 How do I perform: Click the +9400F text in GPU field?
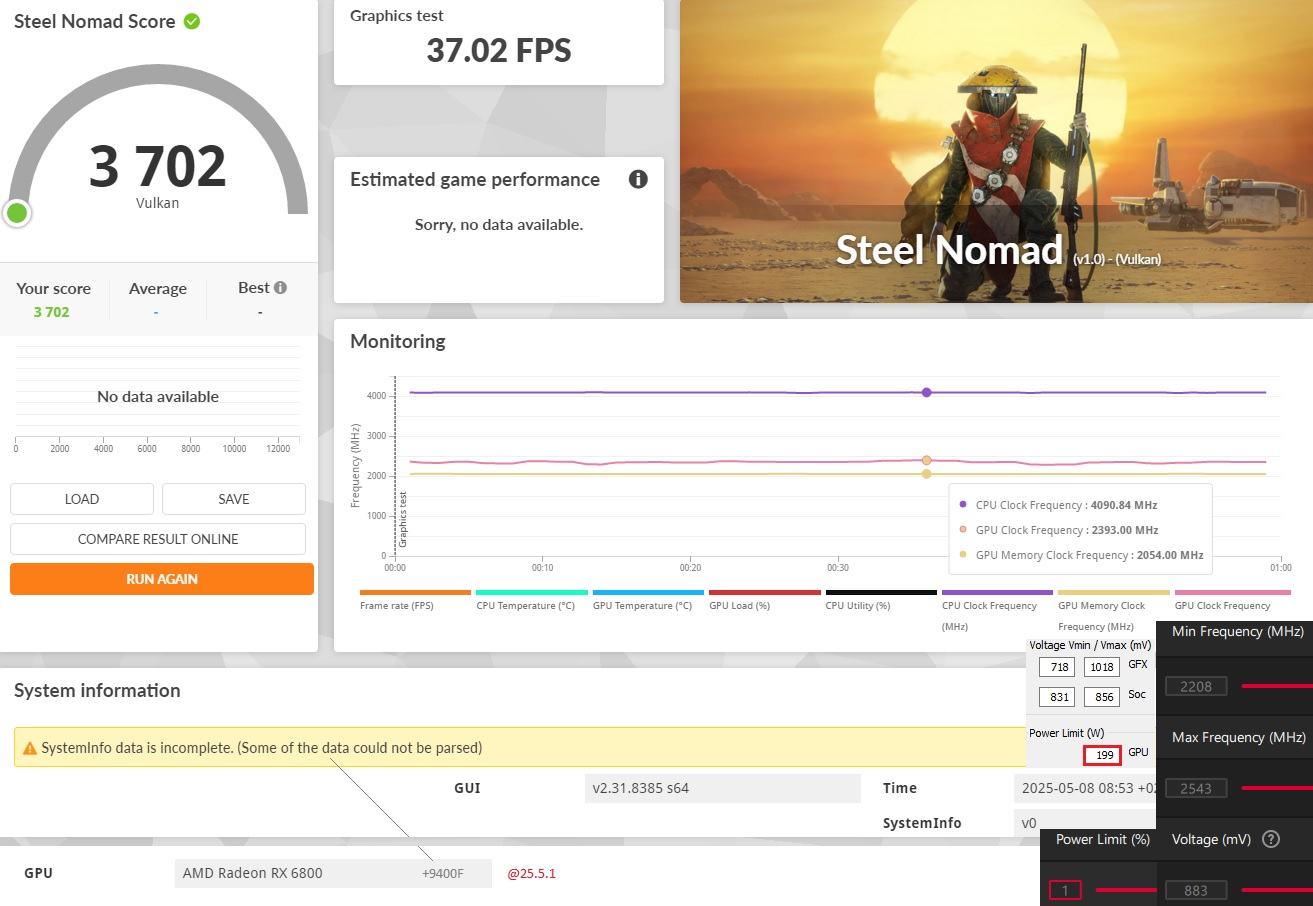[x=443, y=873]
